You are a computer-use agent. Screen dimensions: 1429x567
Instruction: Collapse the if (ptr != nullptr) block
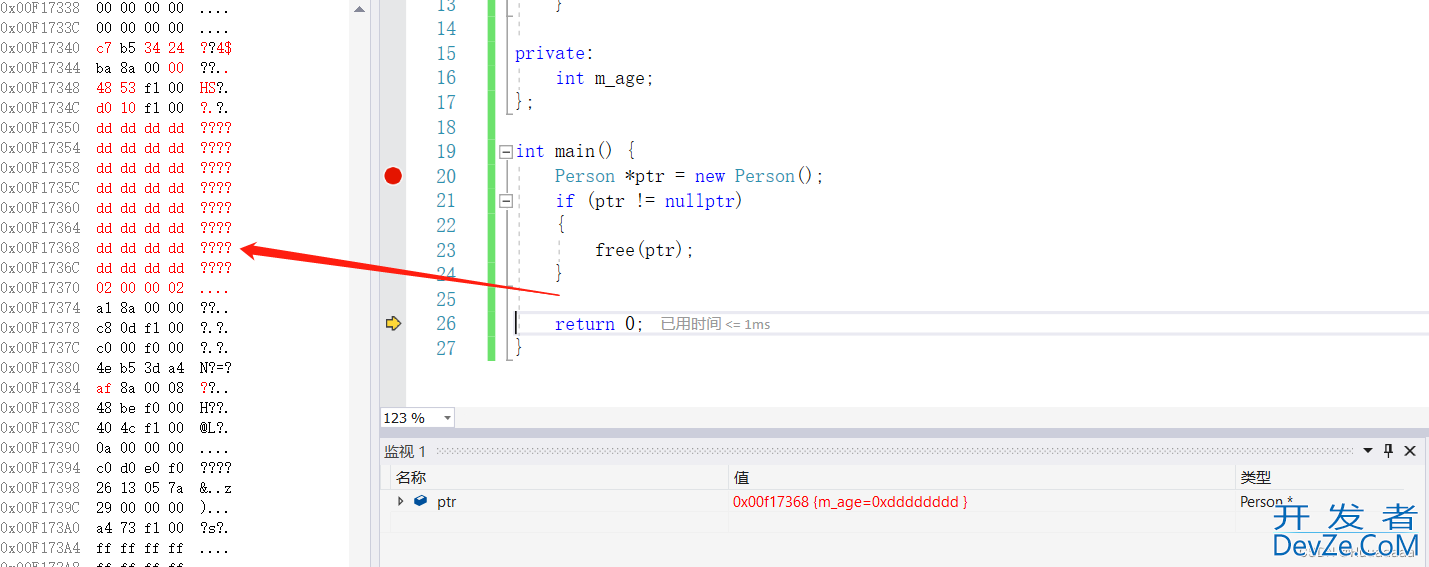(x=506, y=201)
